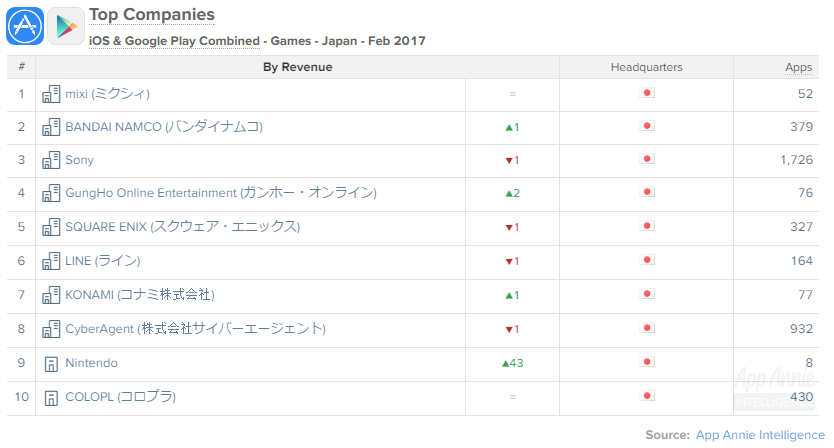Screen dimensions: 834x448
Task: Click the Japan flag in BANDAI NAMCO row
Action: [646, 127]
